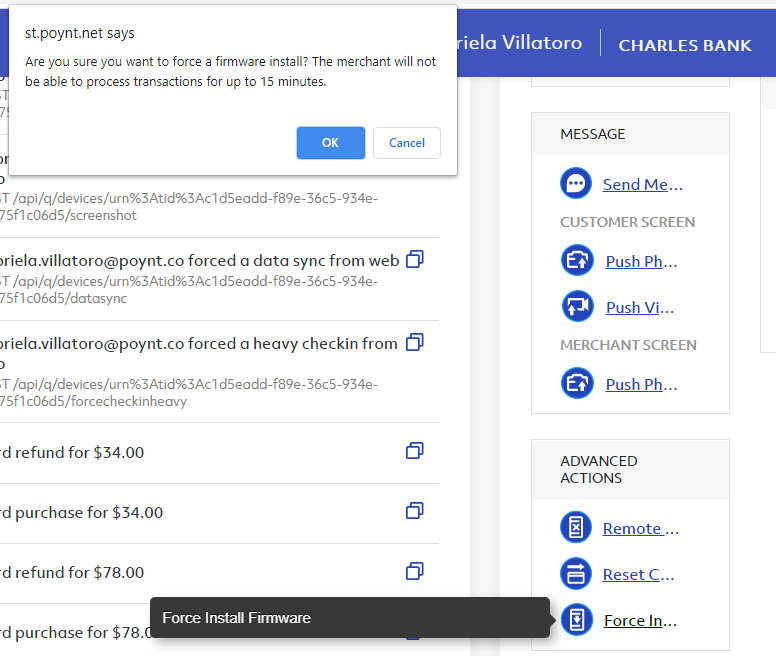Screen dimensions: 776x656
Task: Select the CHARLES BANK header text
Action: 685,46
